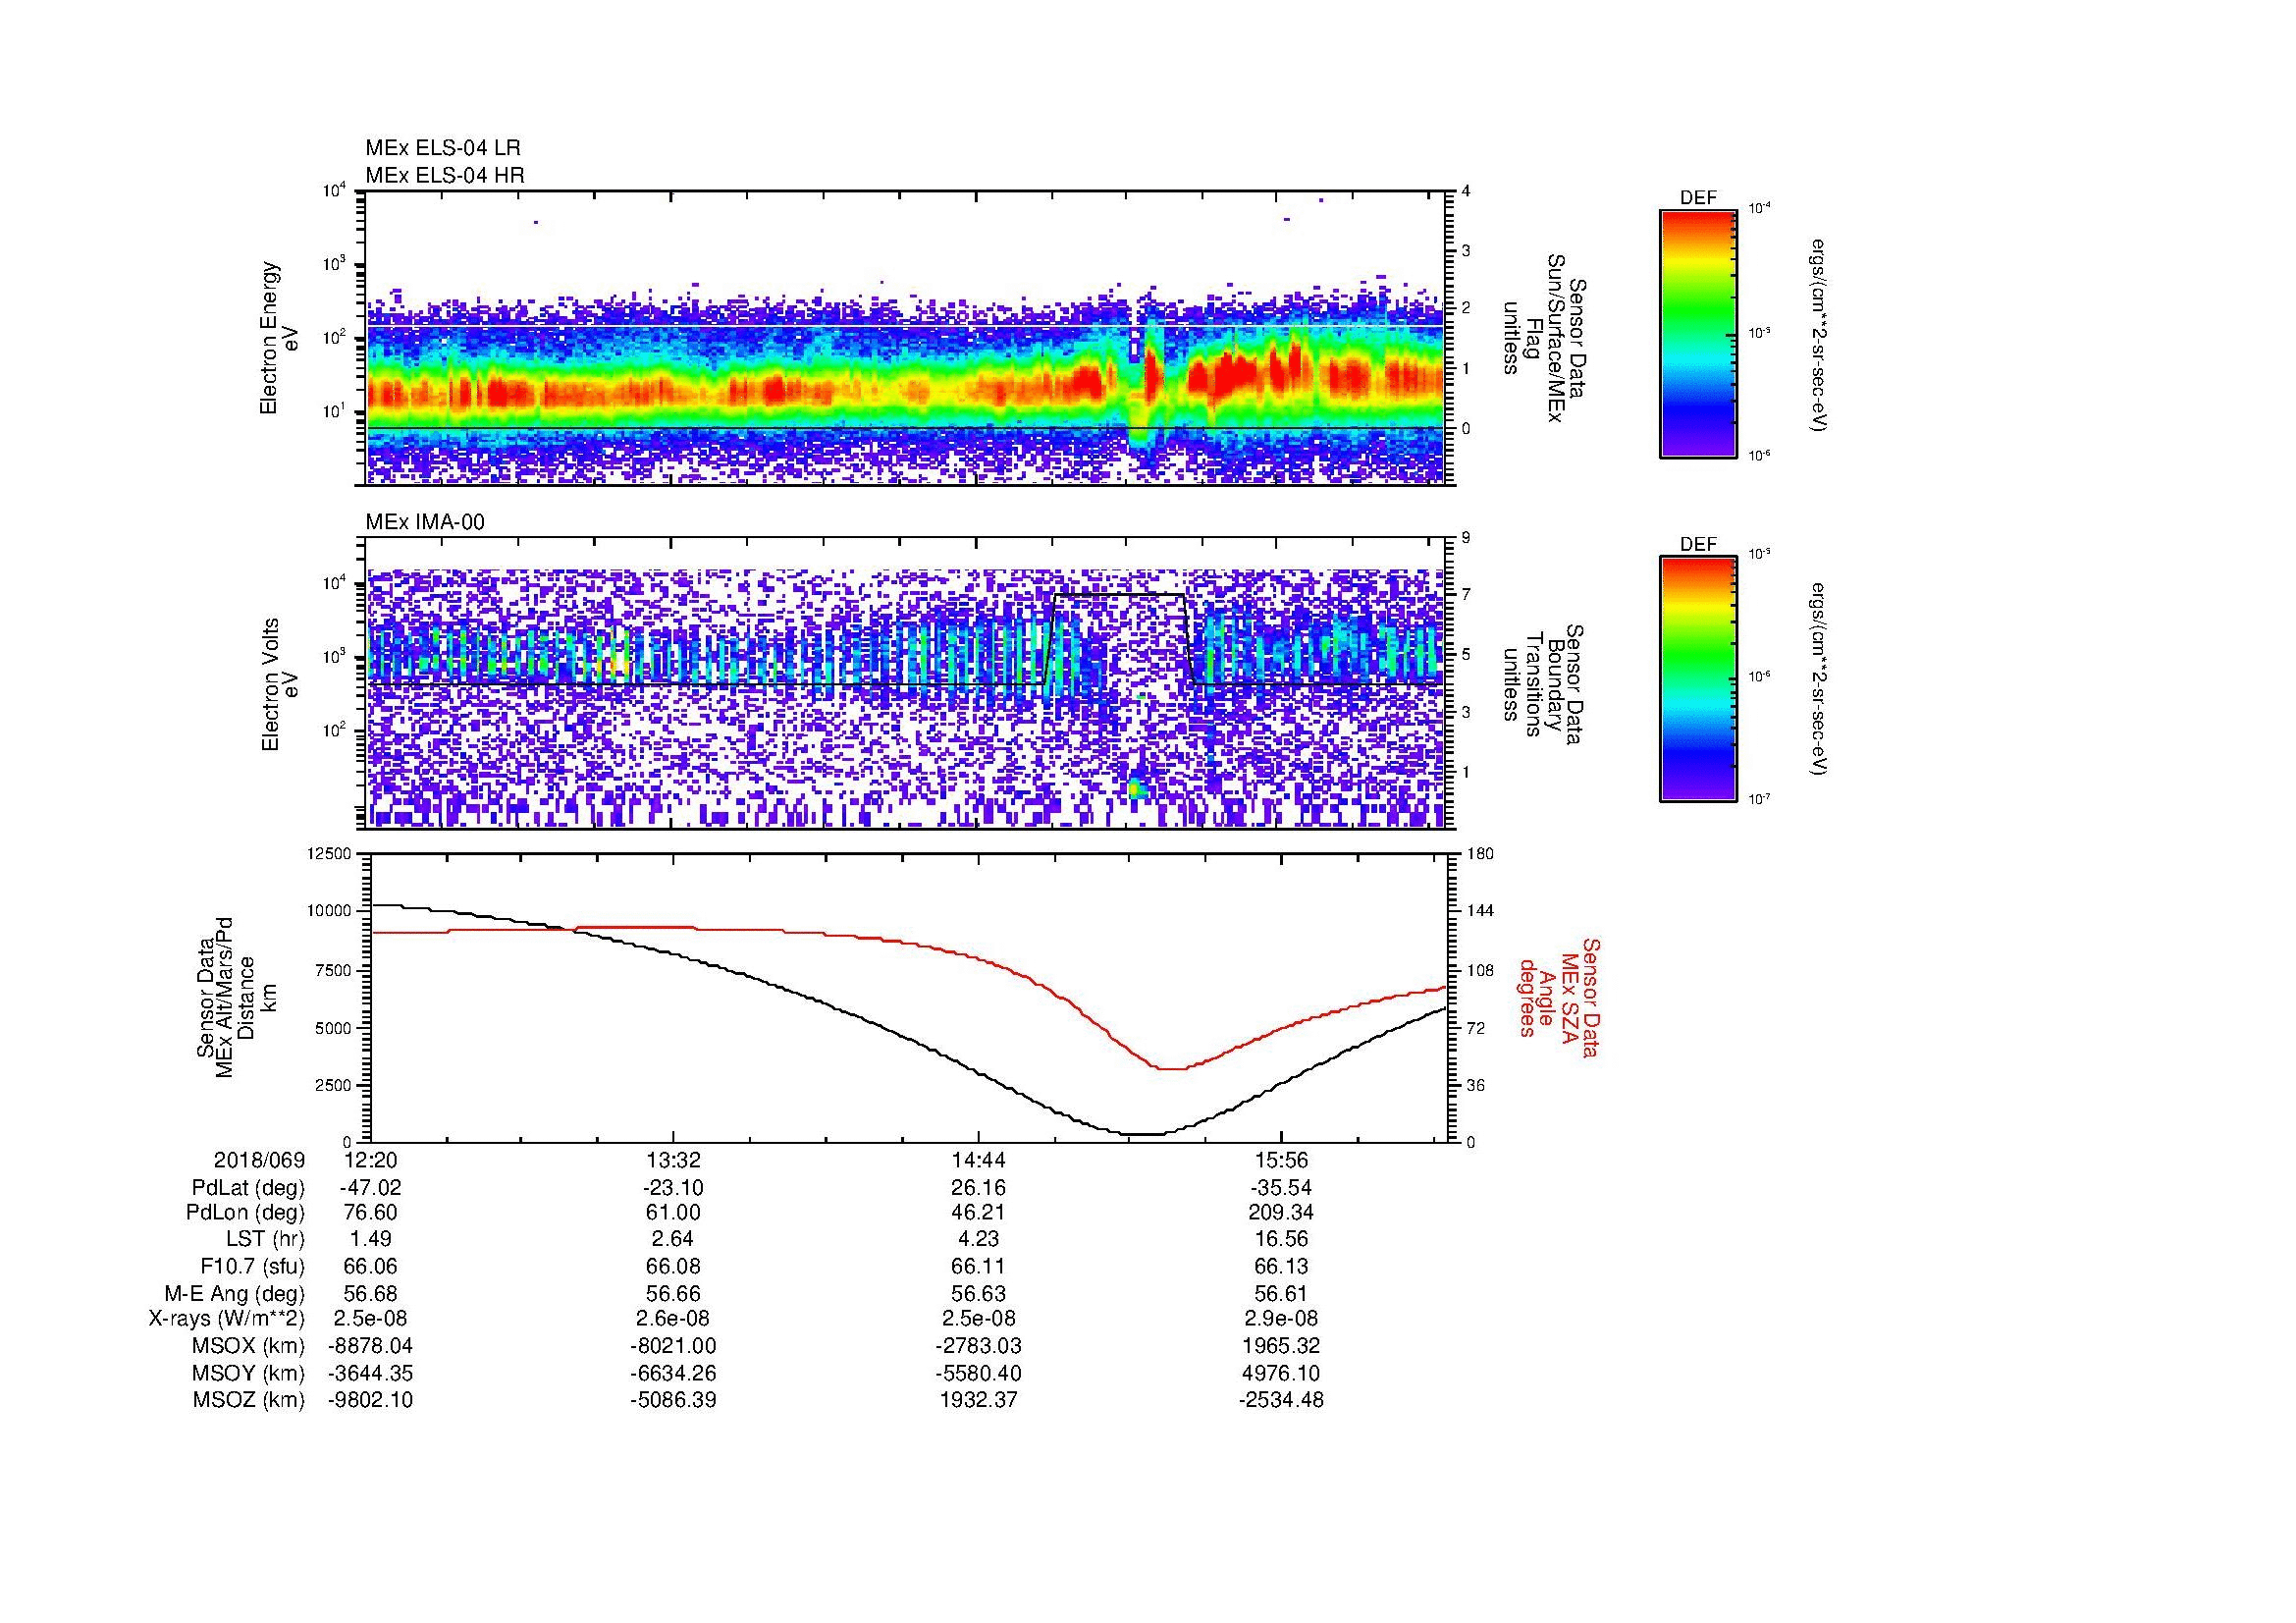Click the LST value 16.56
This screenshot has height=1623, width=2296.
coord(1281,1240)
